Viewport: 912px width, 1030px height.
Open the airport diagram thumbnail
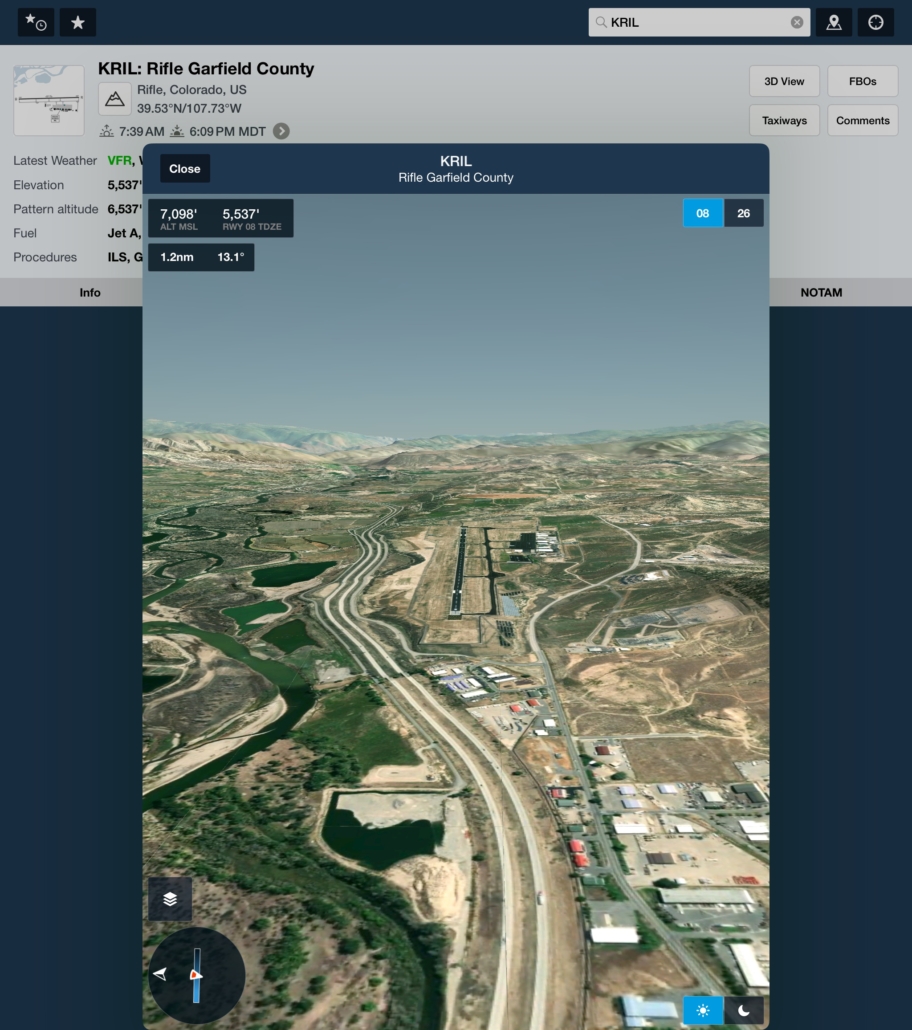(x=49, y=101)
